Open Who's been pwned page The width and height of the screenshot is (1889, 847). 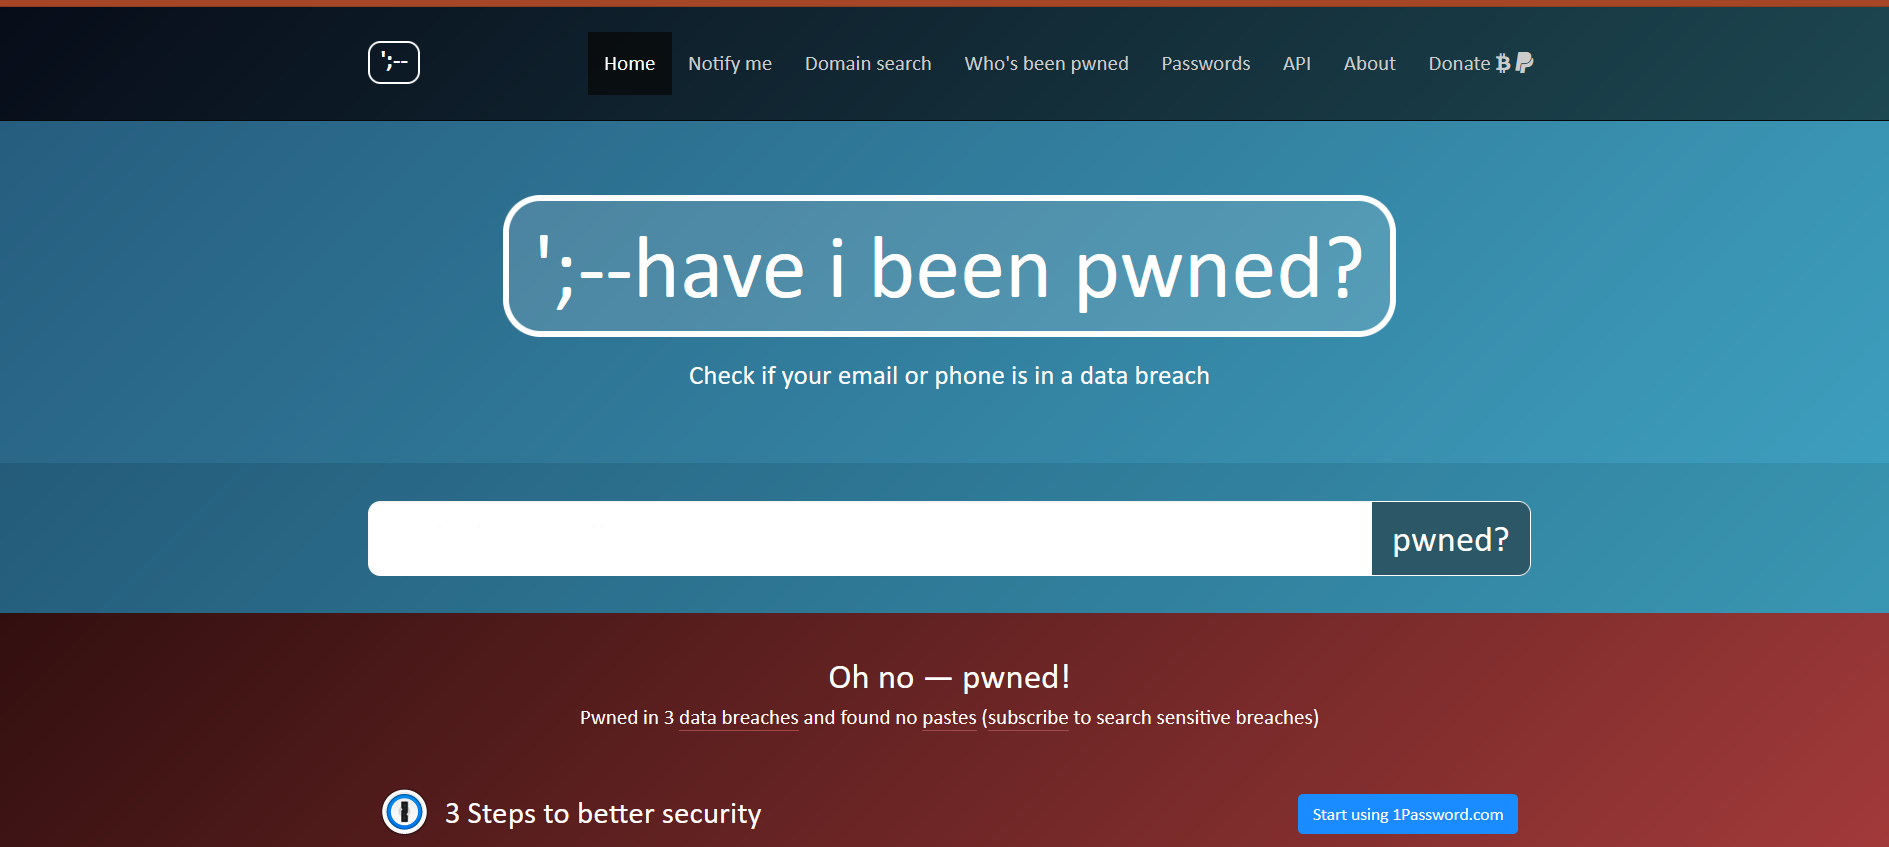(1046, 63)
